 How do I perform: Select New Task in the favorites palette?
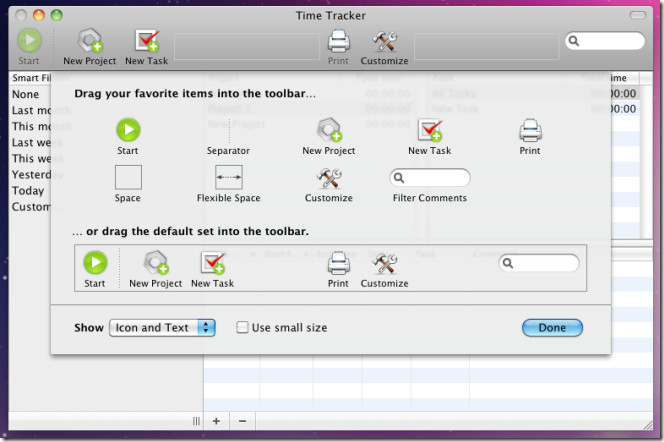tap(429, 137)
